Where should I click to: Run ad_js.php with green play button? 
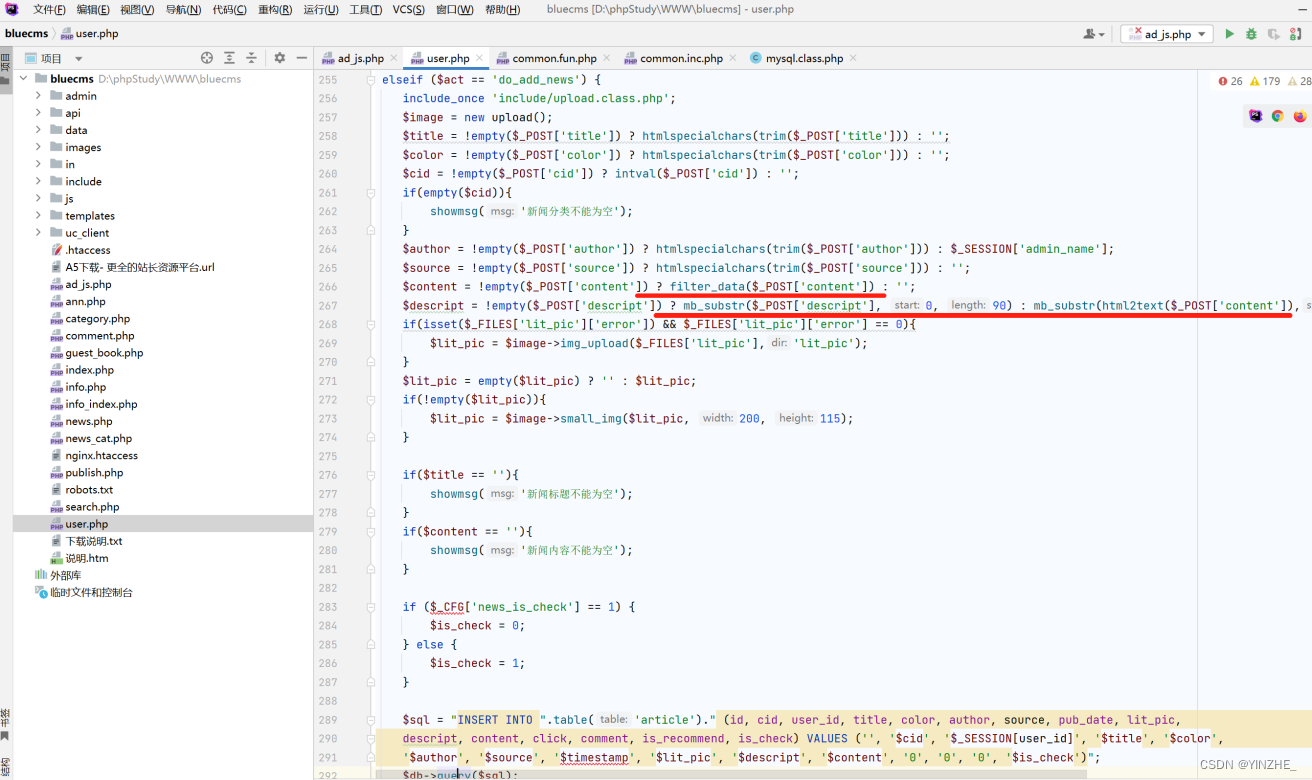[1230, 34]
